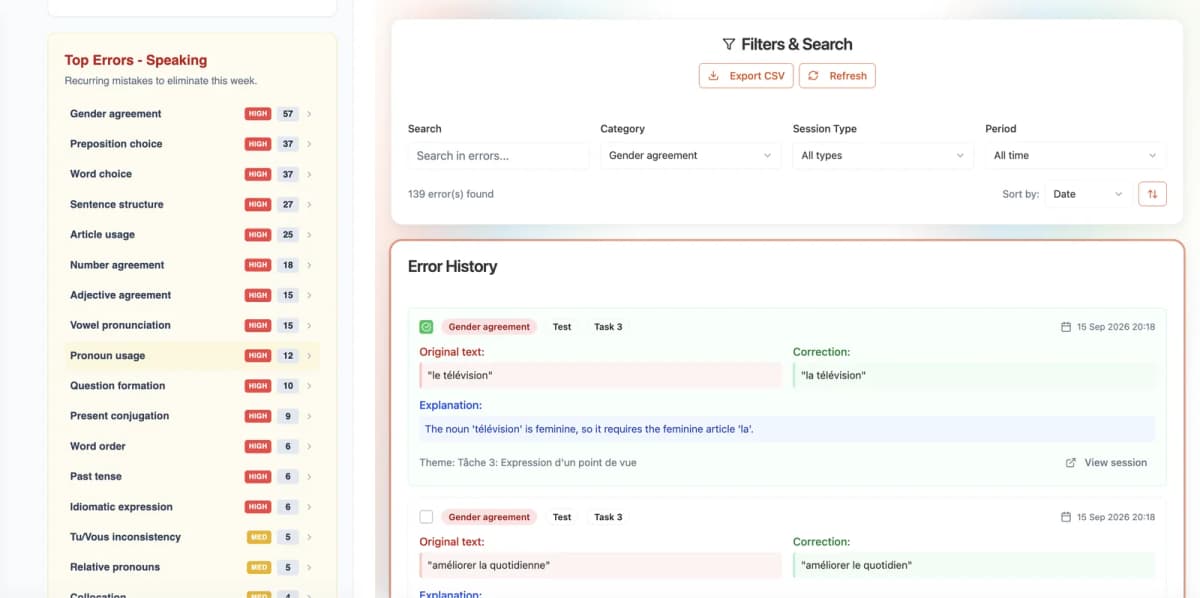Select Word choice error row
Screen dimensions: 1200x598
192,174
